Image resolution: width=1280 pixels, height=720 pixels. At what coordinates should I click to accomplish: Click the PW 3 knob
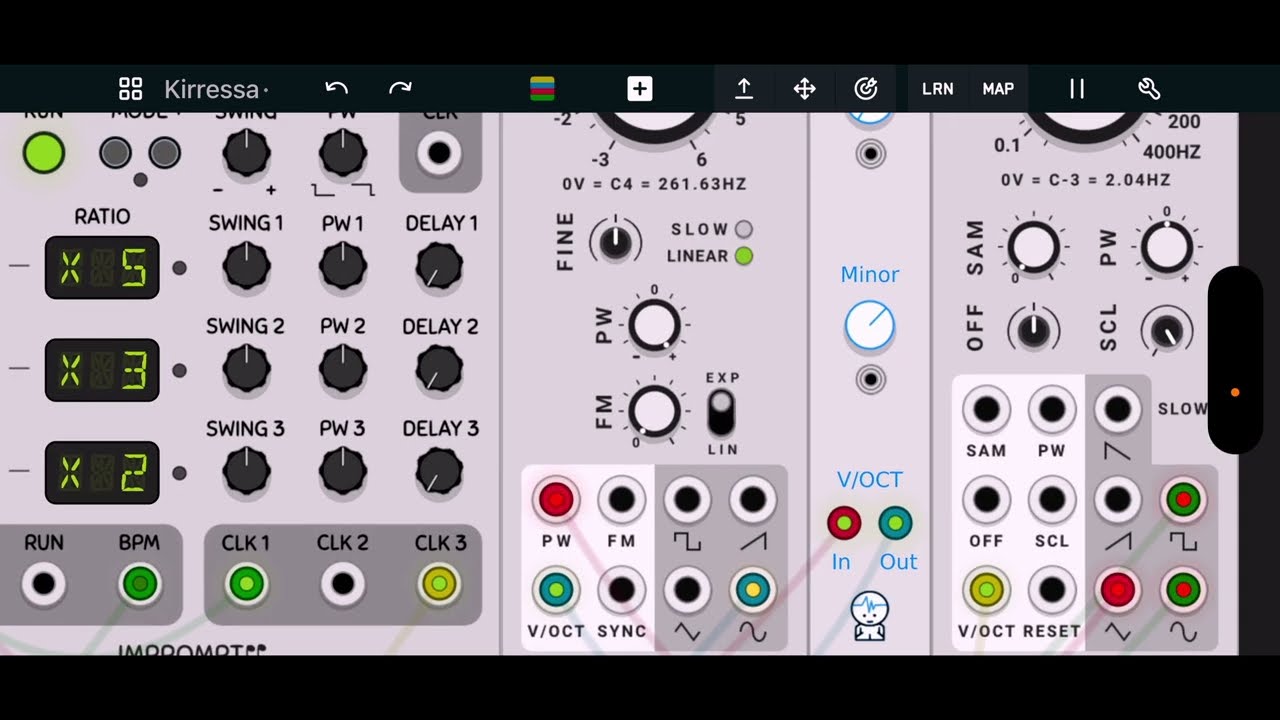click(343, 472)
